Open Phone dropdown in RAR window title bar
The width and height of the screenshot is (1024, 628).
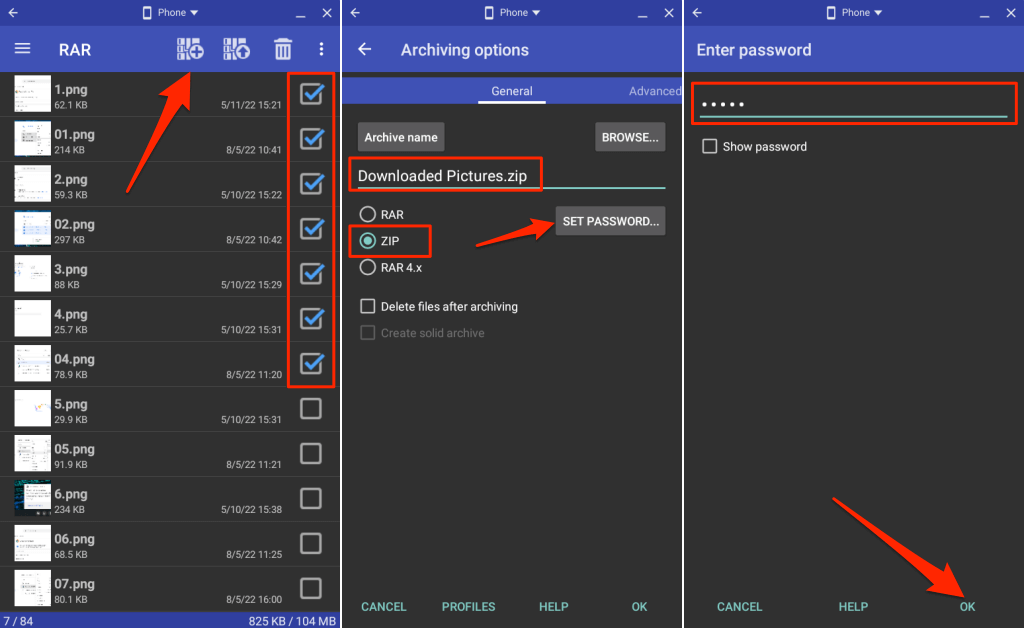click(170, 12)
